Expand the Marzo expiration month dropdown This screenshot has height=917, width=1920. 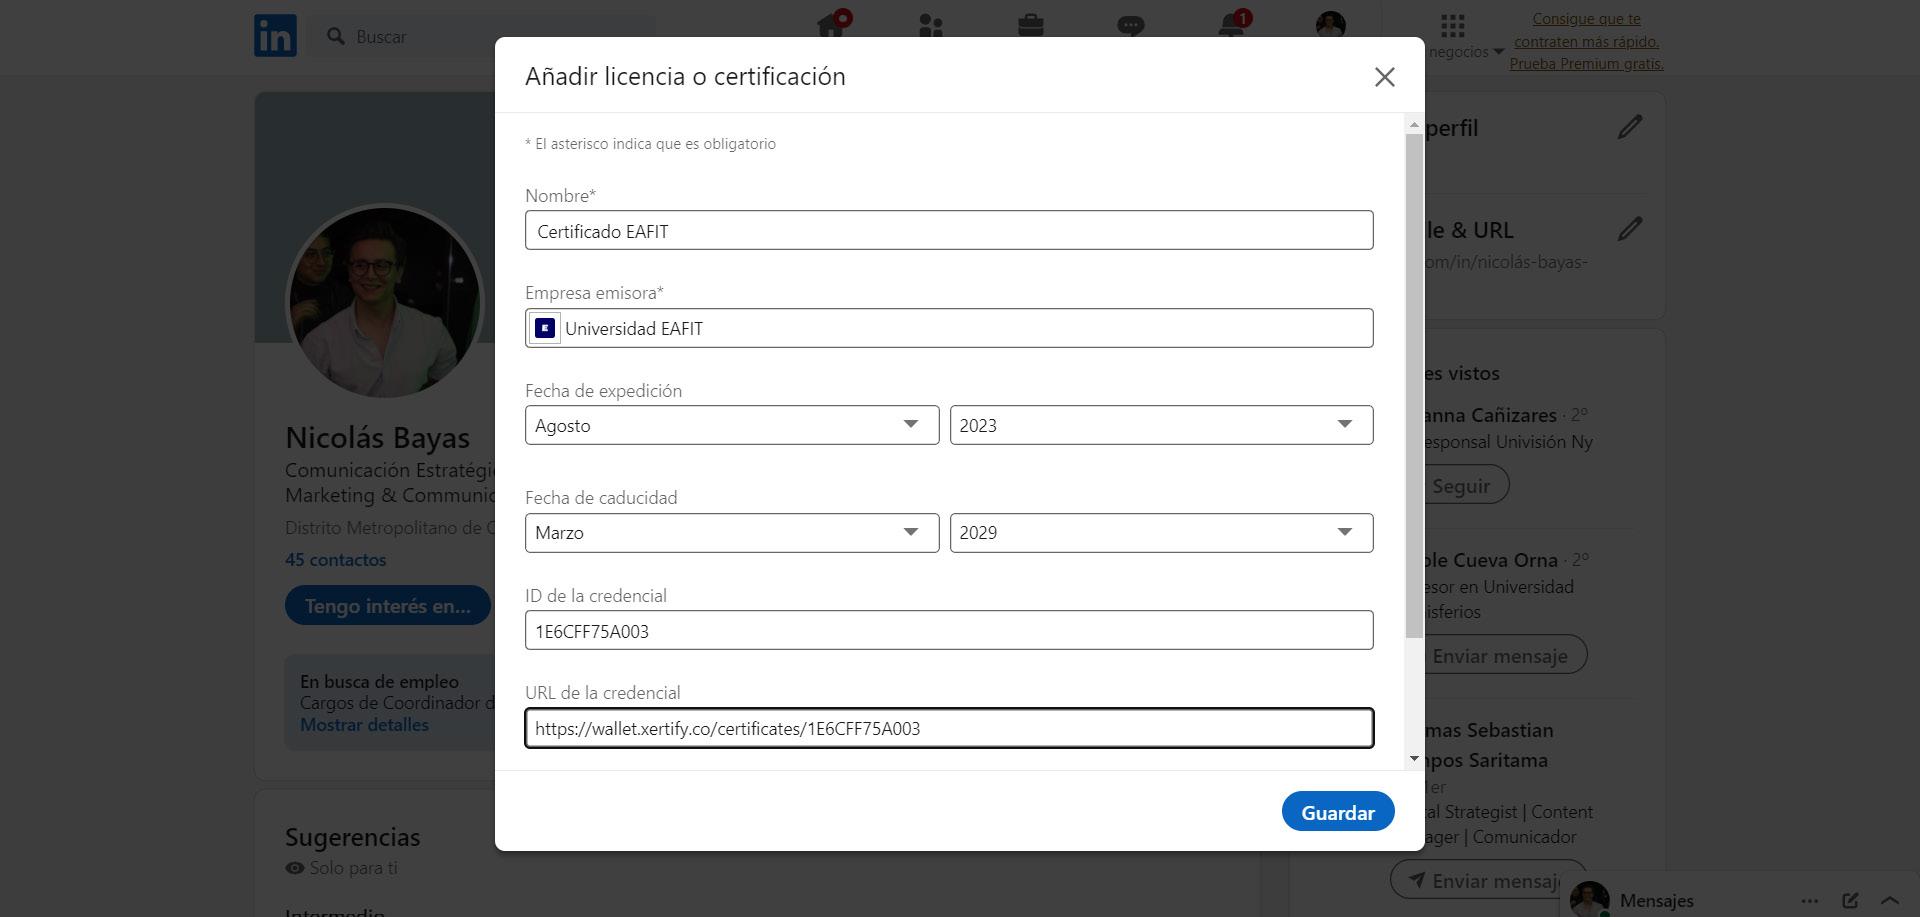click(x=732, y=533)
